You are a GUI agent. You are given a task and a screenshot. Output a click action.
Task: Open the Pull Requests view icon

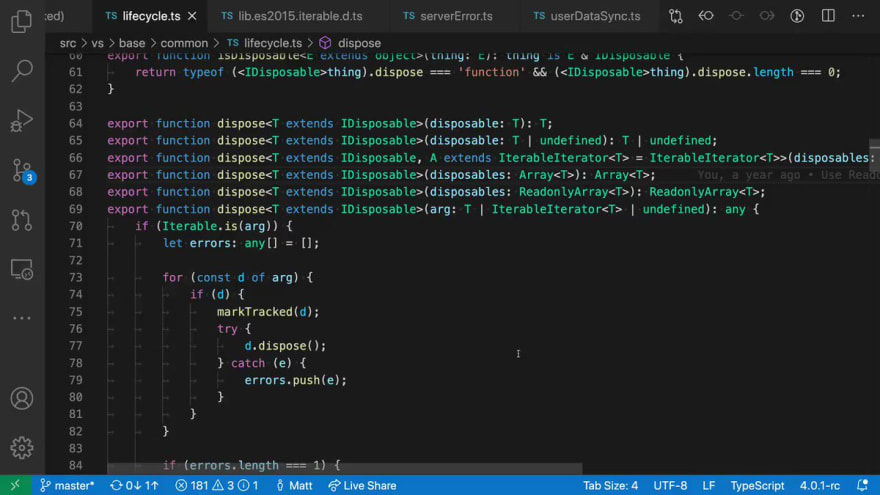pos(21,220)
